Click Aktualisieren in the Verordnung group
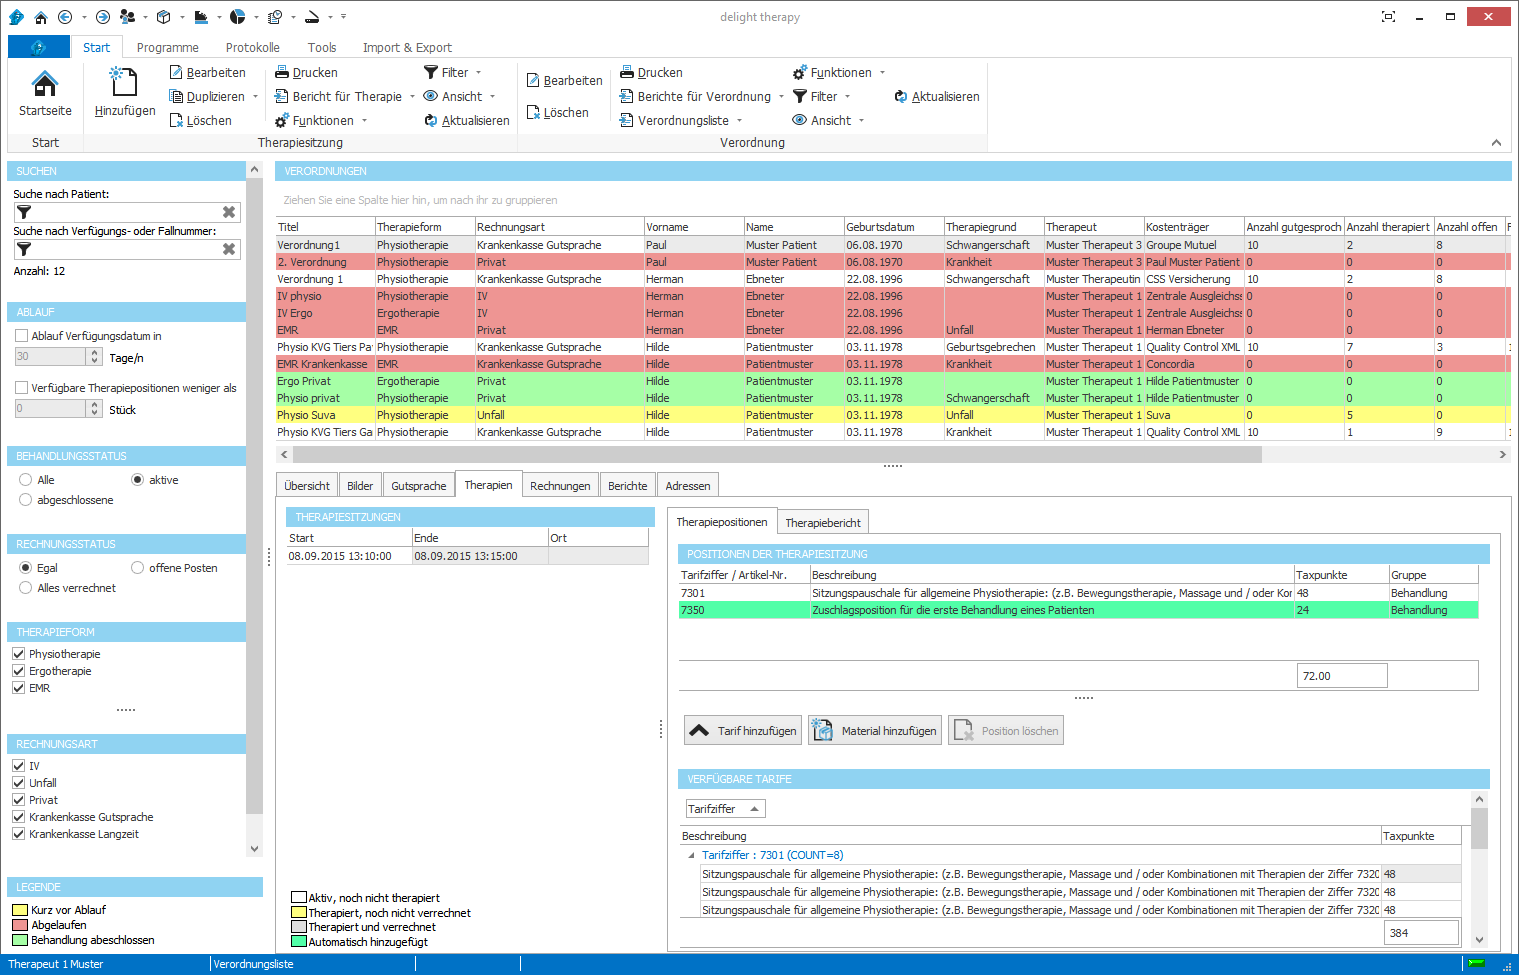This screenshot has height=975, width=1519. click(x=937, y=97)
